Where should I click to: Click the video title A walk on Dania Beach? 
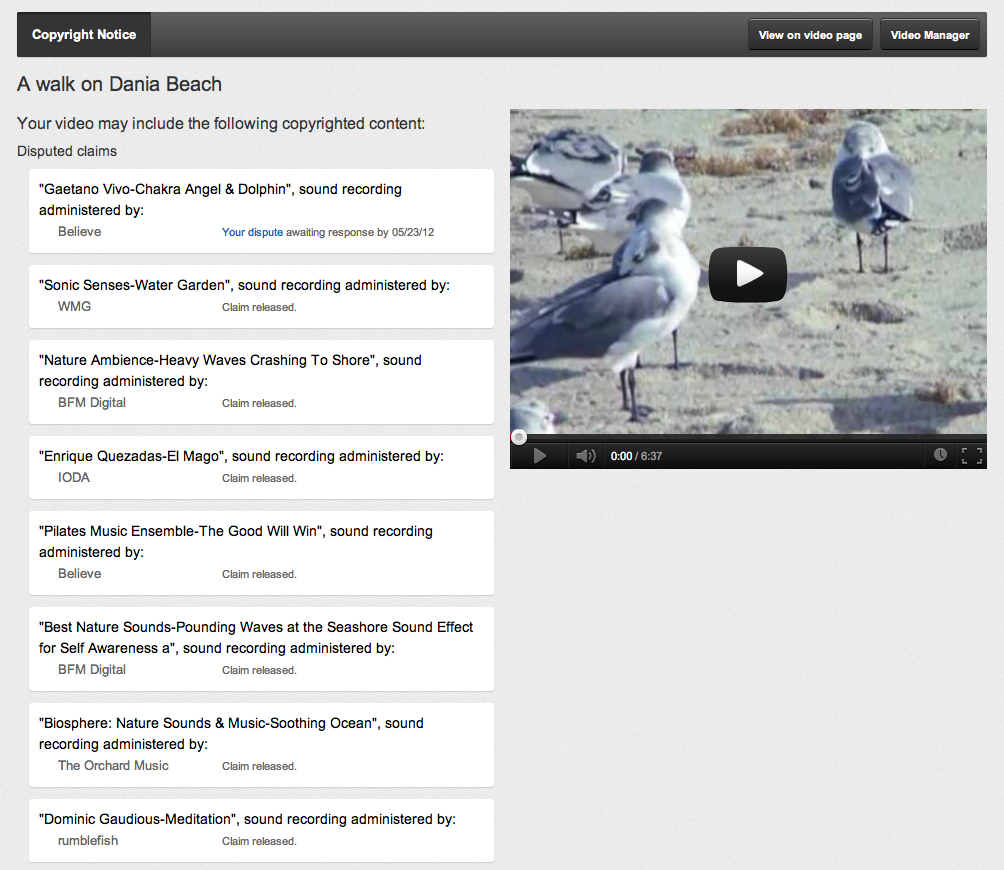click(x=120, y=84)
